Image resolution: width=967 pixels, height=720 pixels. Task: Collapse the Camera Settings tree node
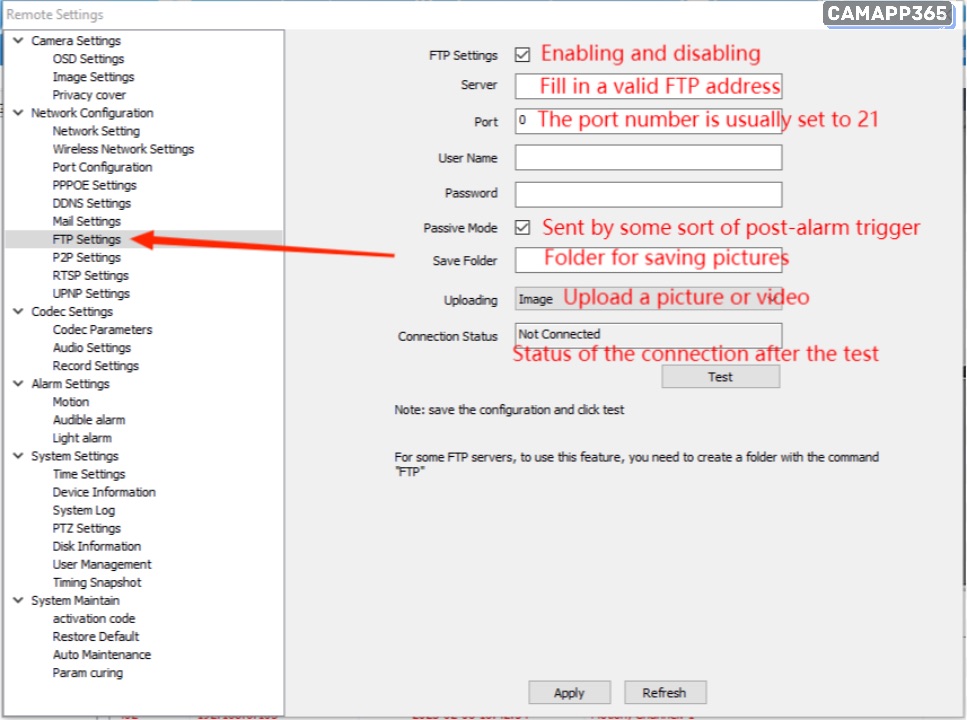(x=19, y=41)
